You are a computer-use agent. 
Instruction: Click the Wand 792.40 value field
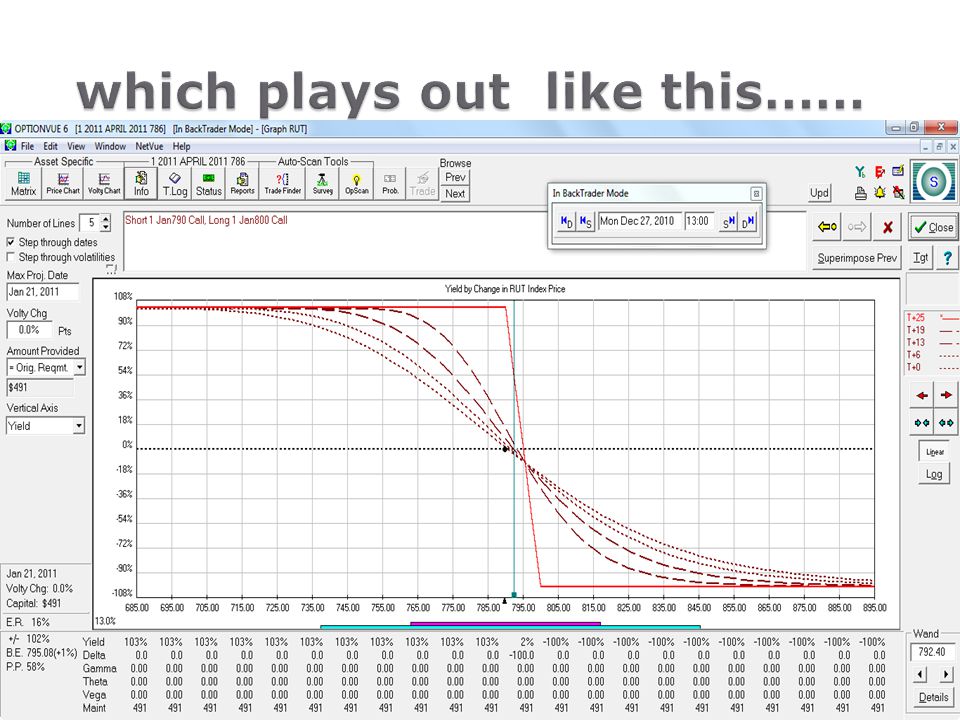[x=933, y=653]
